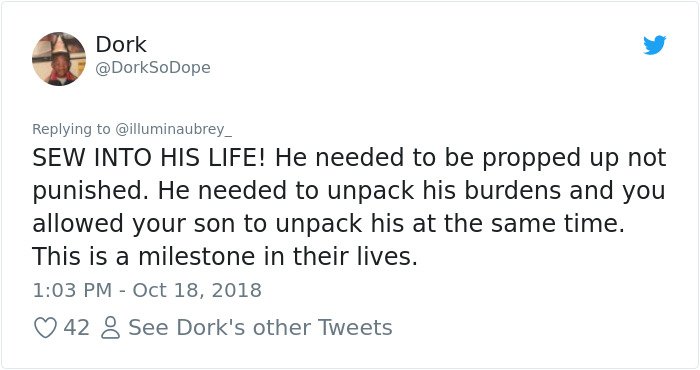
Task: Click the 42 likes count
Action: (x=76, y=328)
